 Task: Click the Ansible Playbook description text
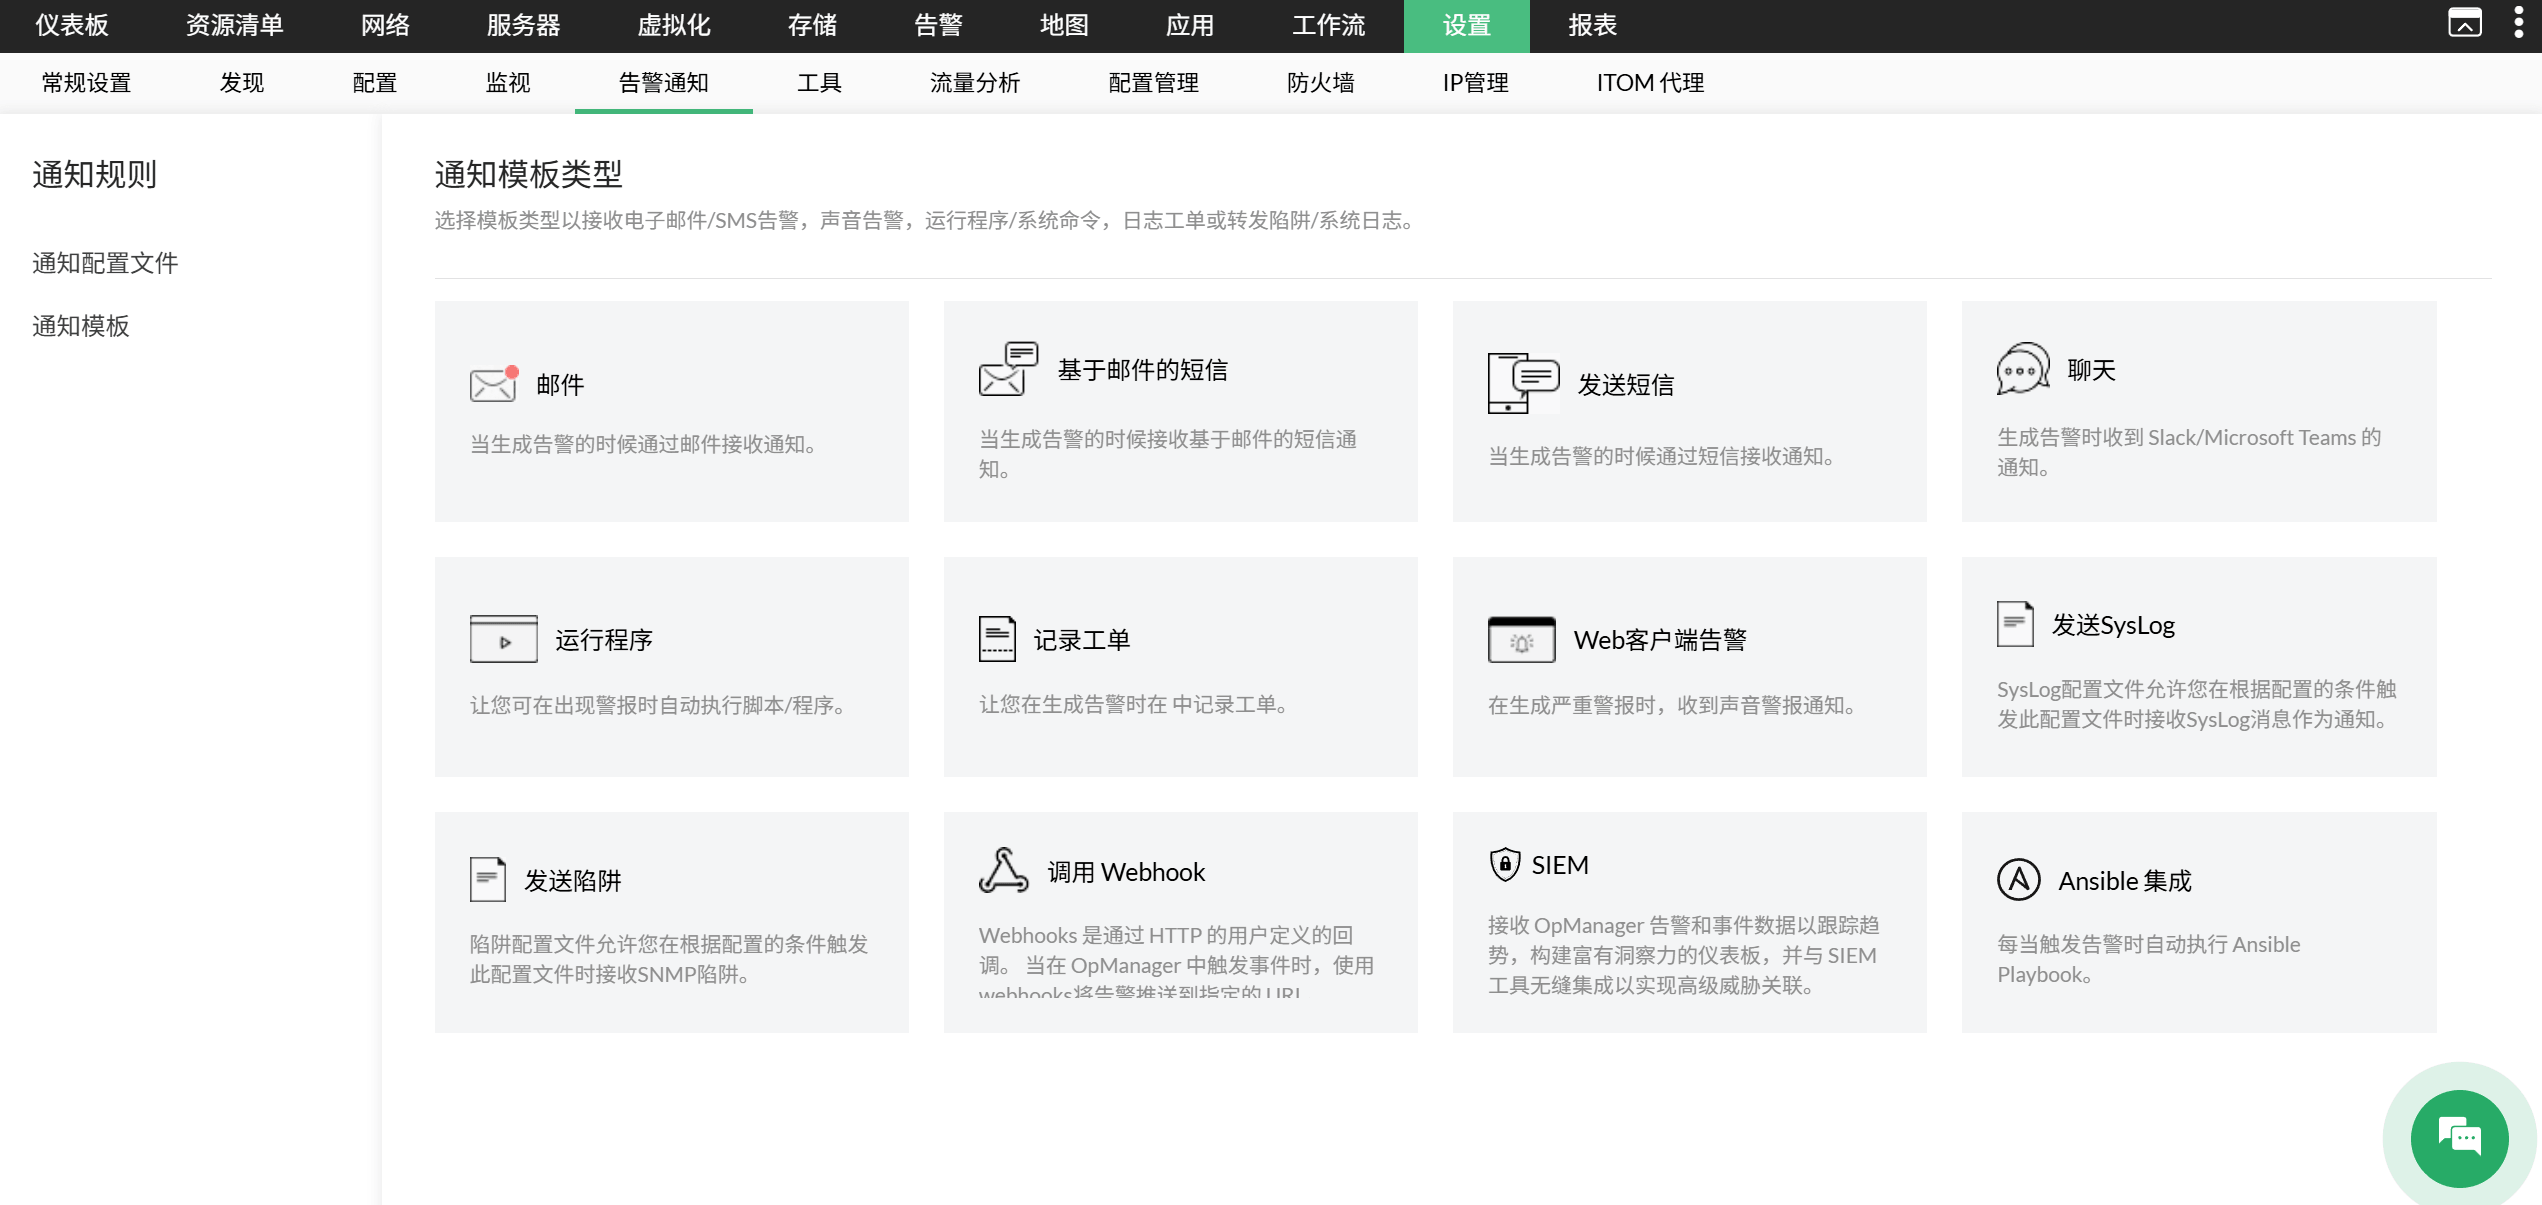(x=2149, y=959)
